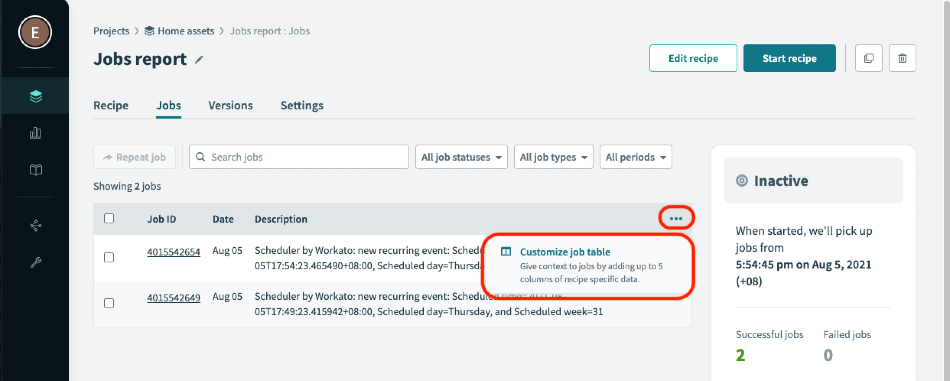
Task: Click the Failed jobs count 0
Action: [828, 355]
